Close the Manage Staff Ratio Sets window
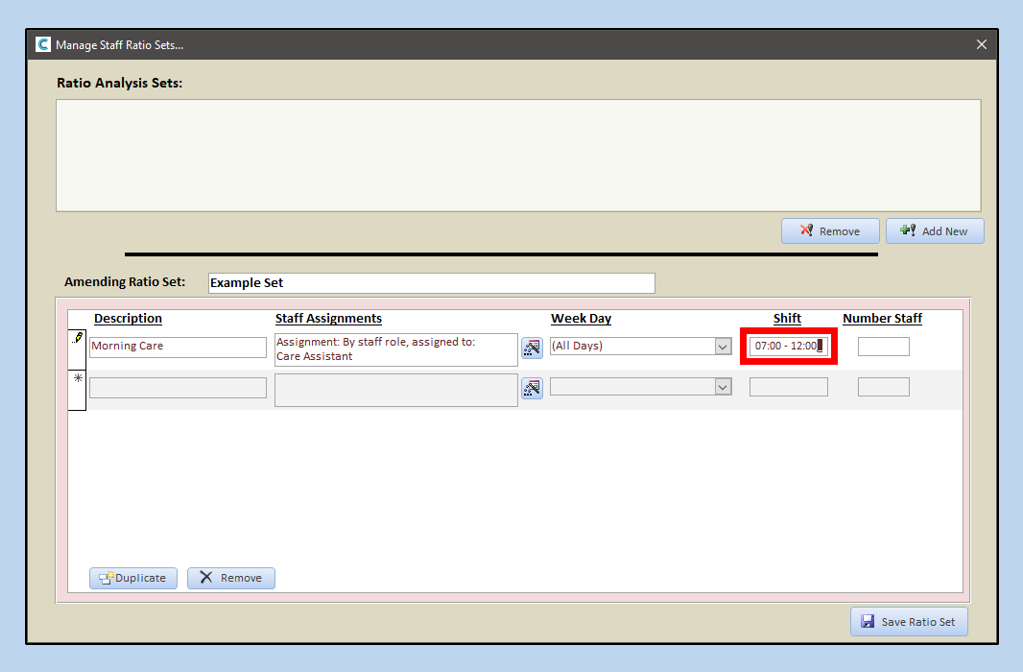Viewport: 1023px width, 672px height. click(x=981, y=45)
